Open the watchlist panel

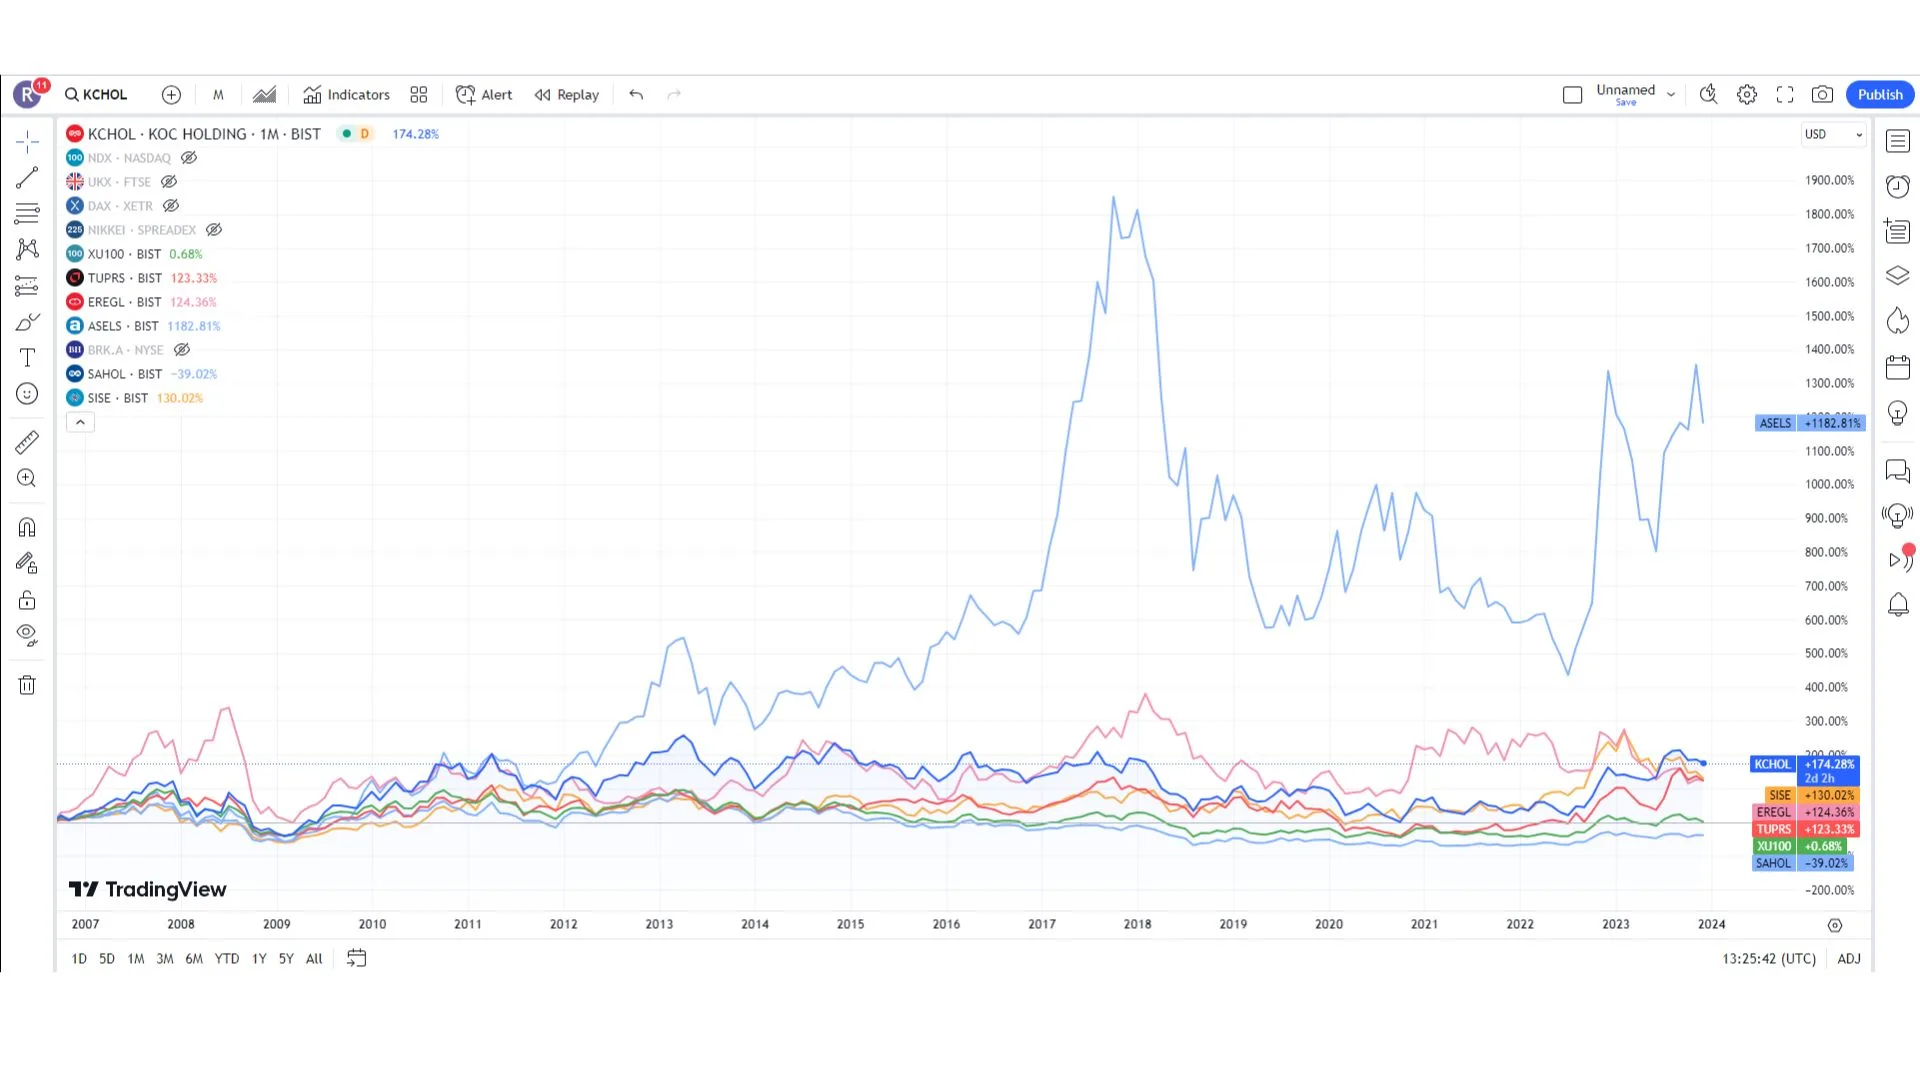tap(1898, 141)
